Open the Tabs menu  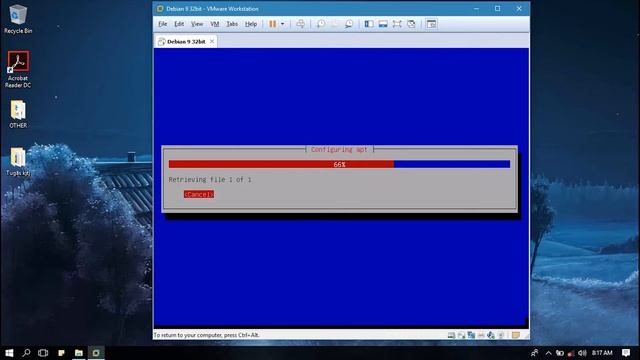232,24
